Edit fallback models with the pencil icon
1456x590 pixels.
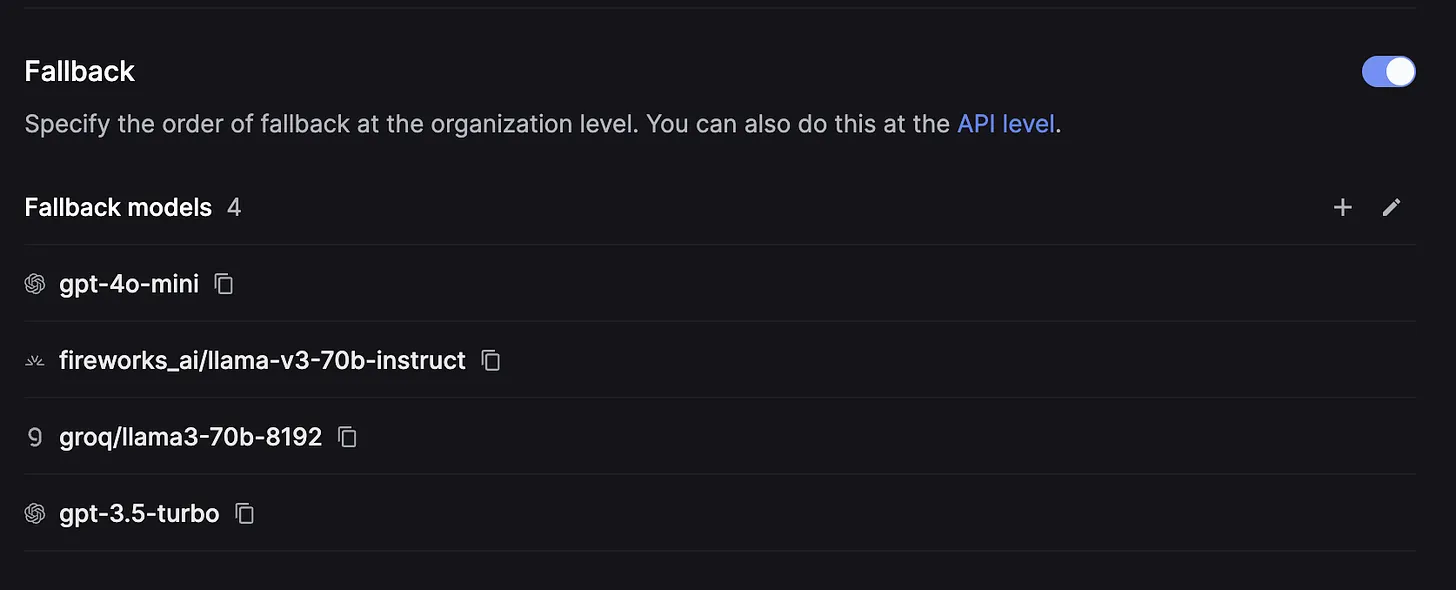point(1391,207)
